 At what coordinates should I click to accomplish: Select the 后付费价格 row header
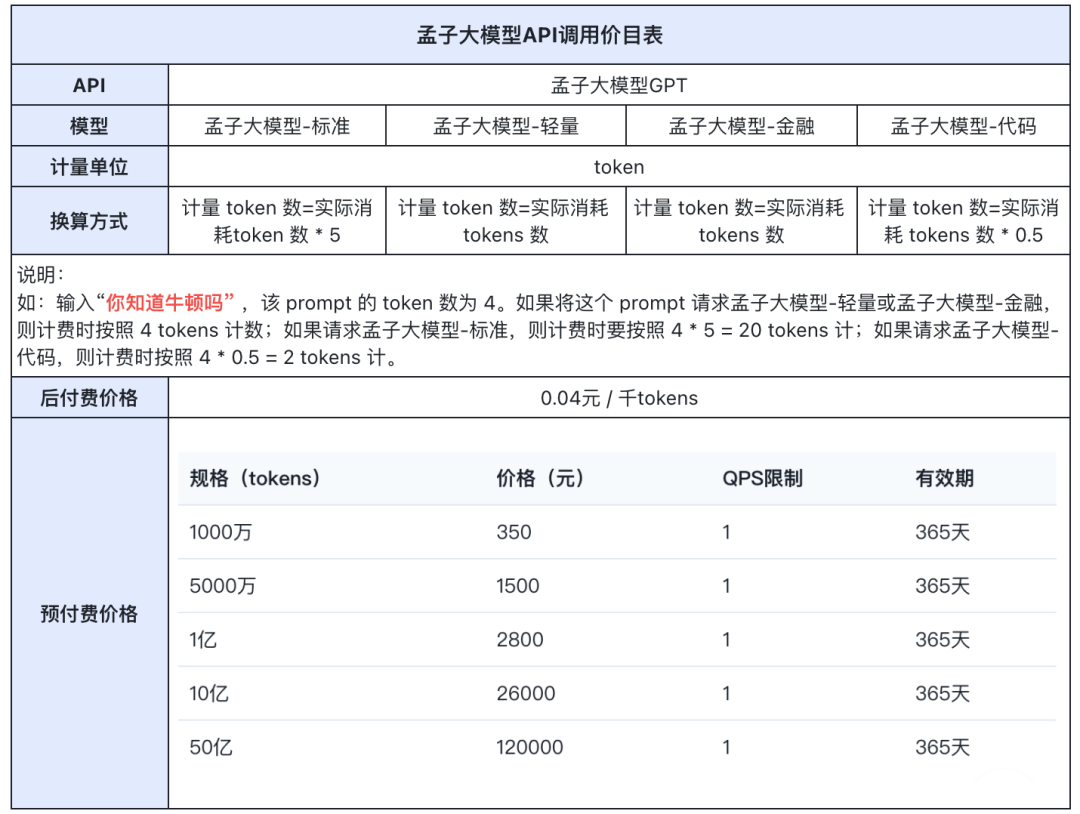pos(90,397)
